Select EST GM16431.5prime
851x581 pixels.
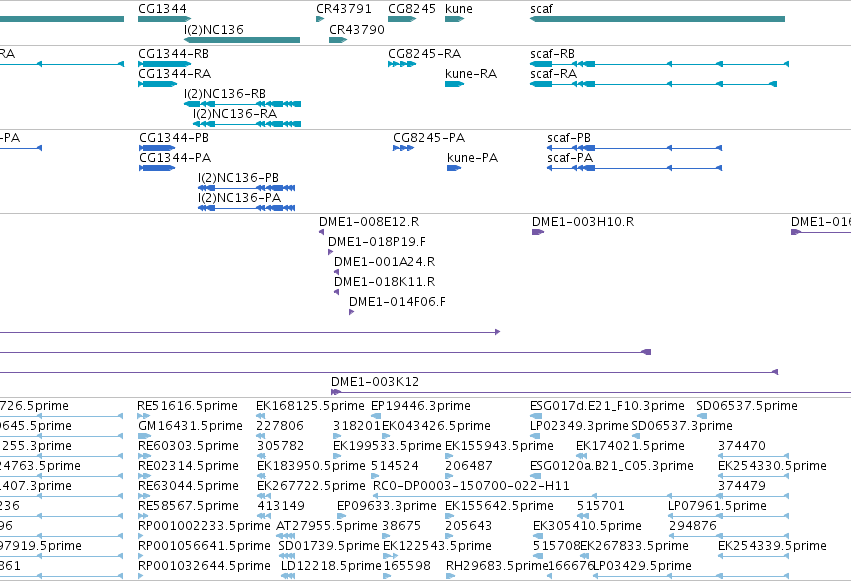click(190, 426)
